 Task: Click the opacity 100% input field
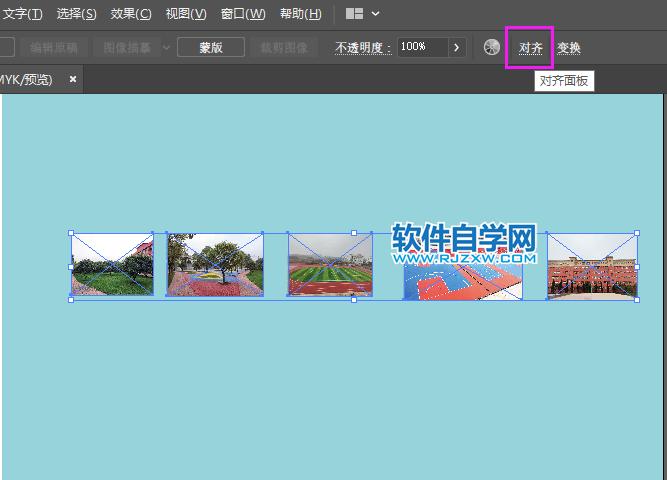coord(422,47)
